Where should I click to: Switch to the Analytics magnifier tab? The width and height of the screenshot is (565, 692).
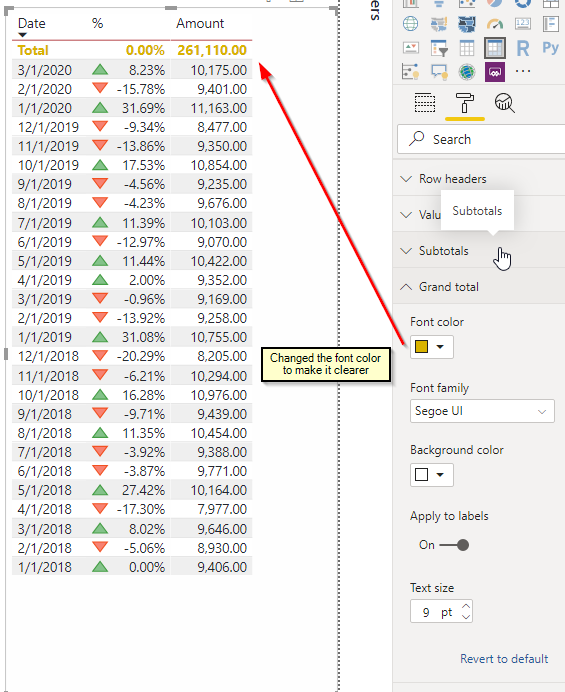pyautogui.click(x=504, y=103)
